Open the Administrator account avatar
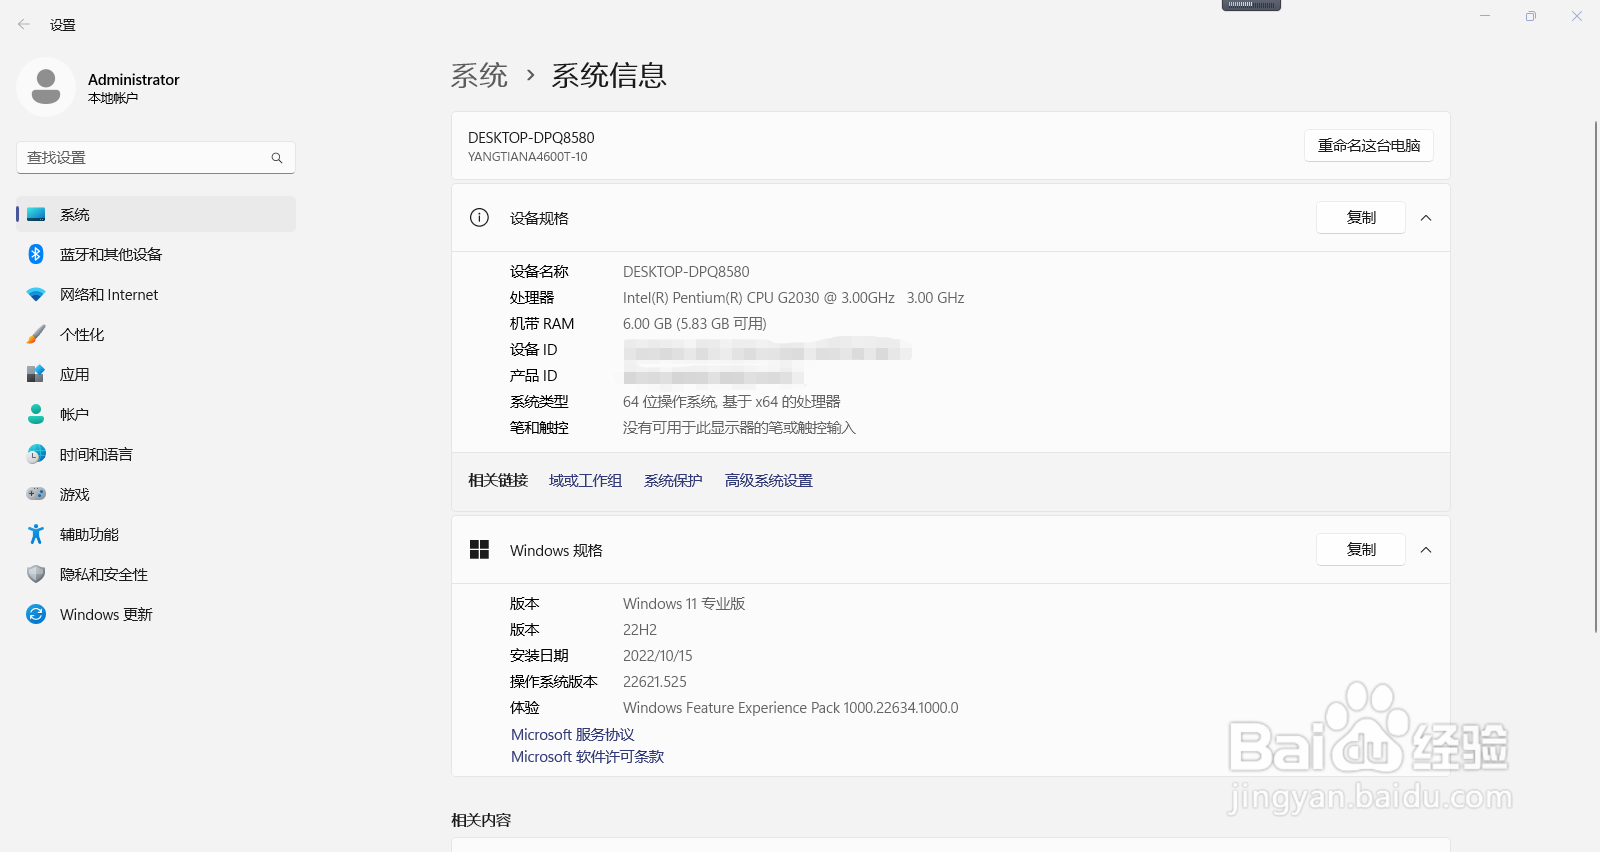Viewport: 1600px width, 852px height. pos(46,87)
